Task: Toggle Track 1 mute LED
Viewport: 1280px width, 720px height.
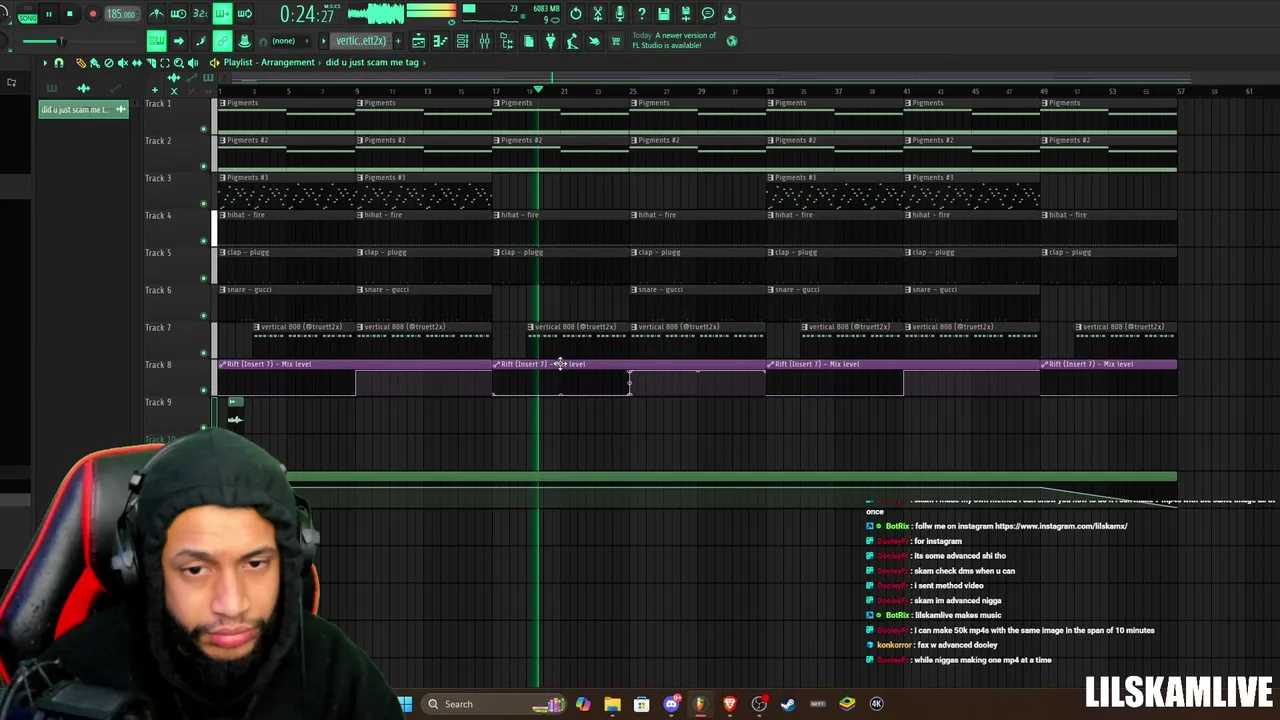Action: (x=204, y=129)
